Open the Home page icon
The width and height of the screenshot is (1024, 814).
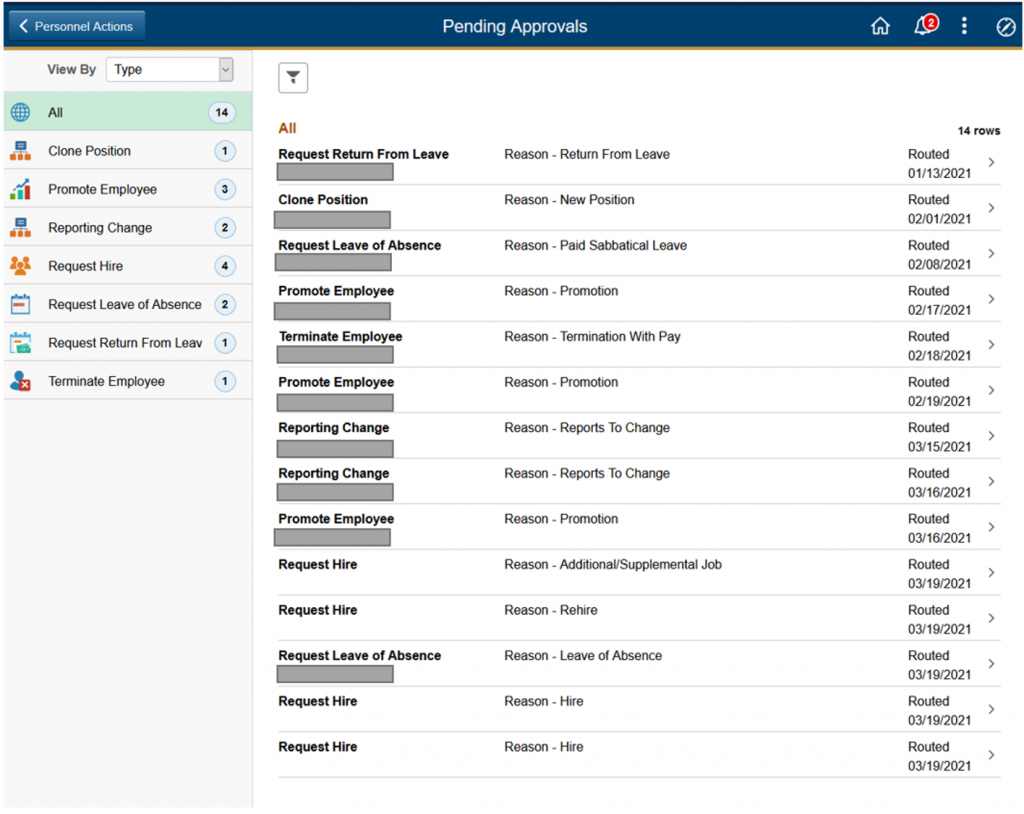[x=880, y=26]
